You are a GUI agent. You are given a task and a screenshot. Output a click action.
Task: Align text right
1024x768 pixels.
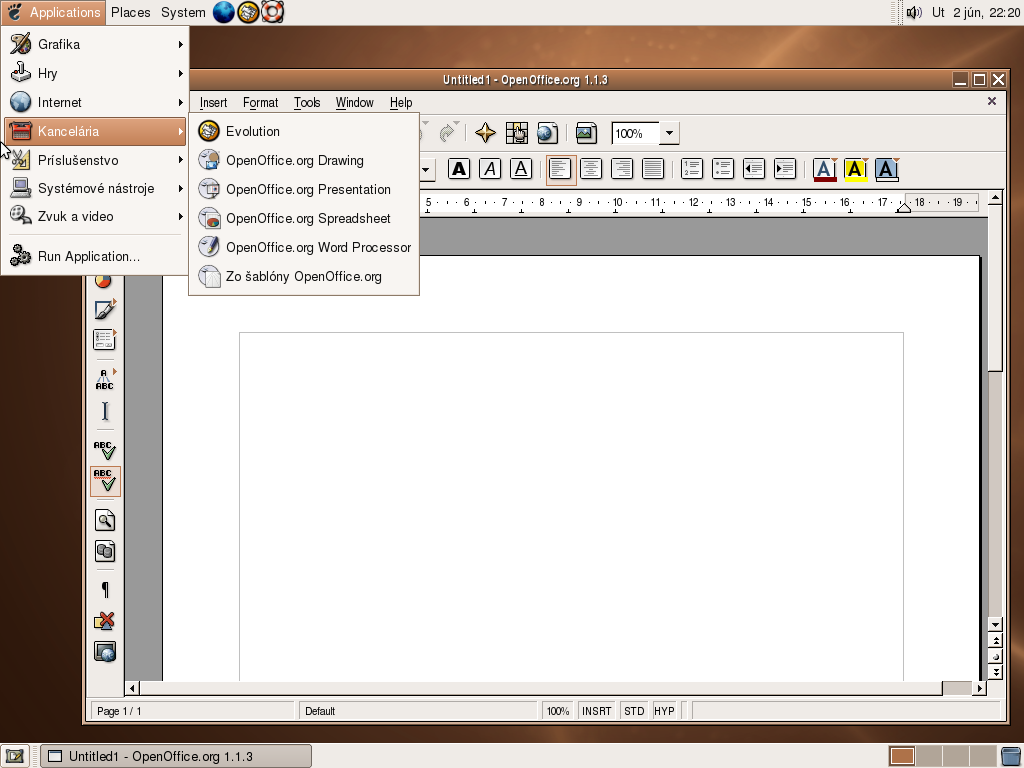pos(622,169)
